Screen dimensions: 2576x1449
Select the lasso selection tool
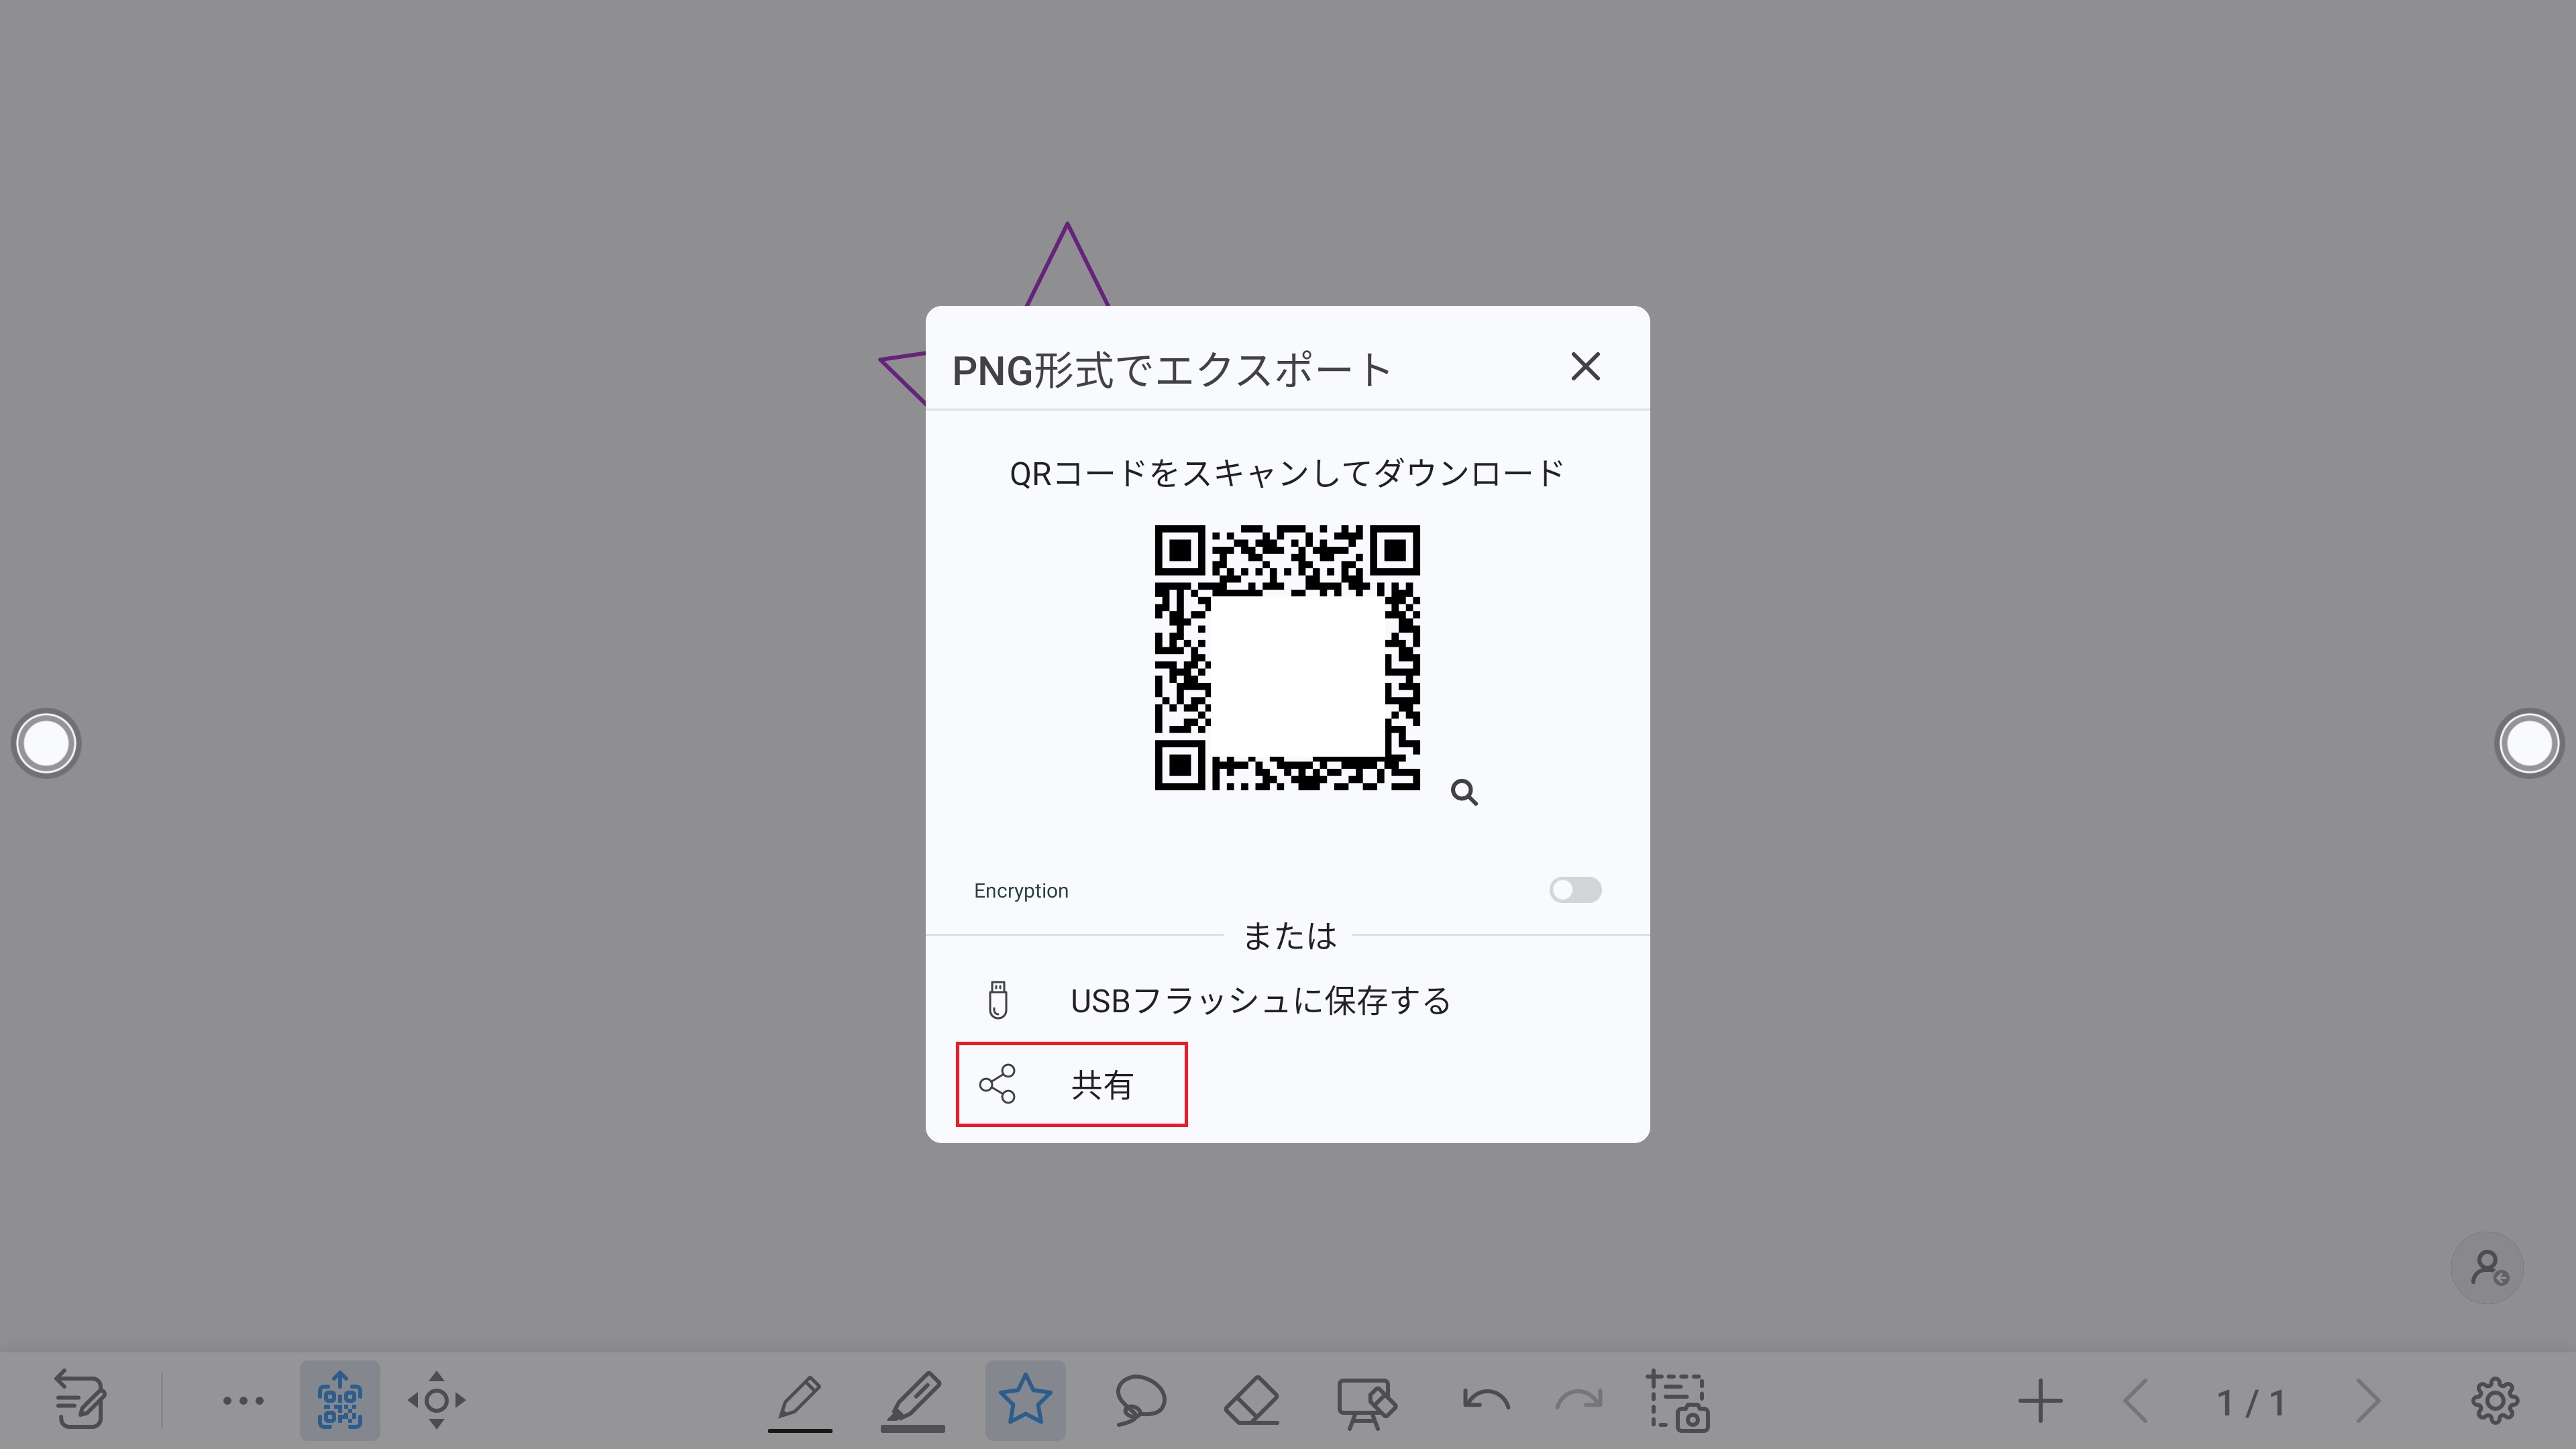pos(1140,1400)
